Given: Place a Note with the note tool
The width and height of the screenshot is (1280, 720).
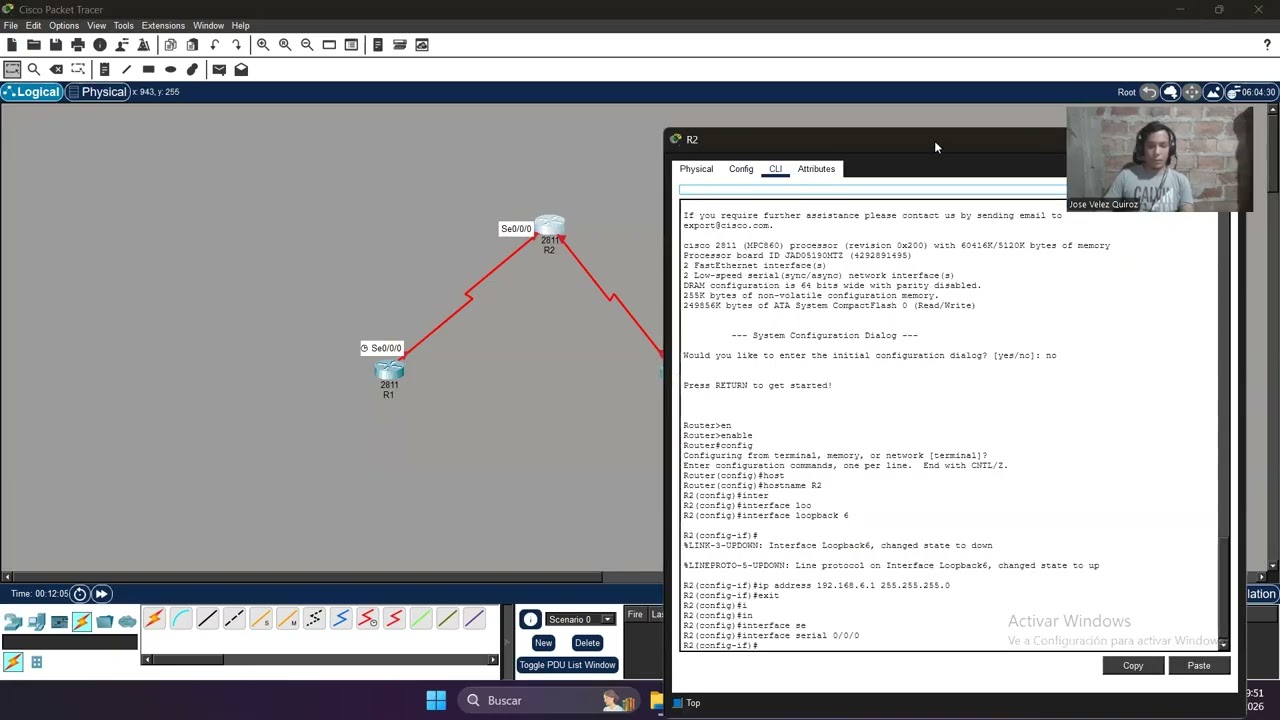Looking at the screenshot, I should [x=104, y=69].
